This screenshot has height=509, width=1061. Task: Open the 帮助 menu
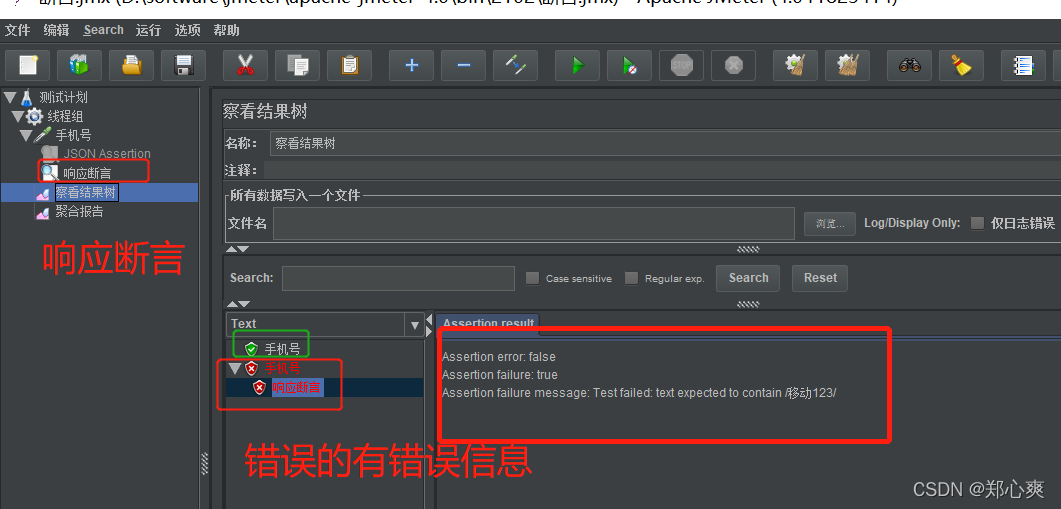point(226,30)
